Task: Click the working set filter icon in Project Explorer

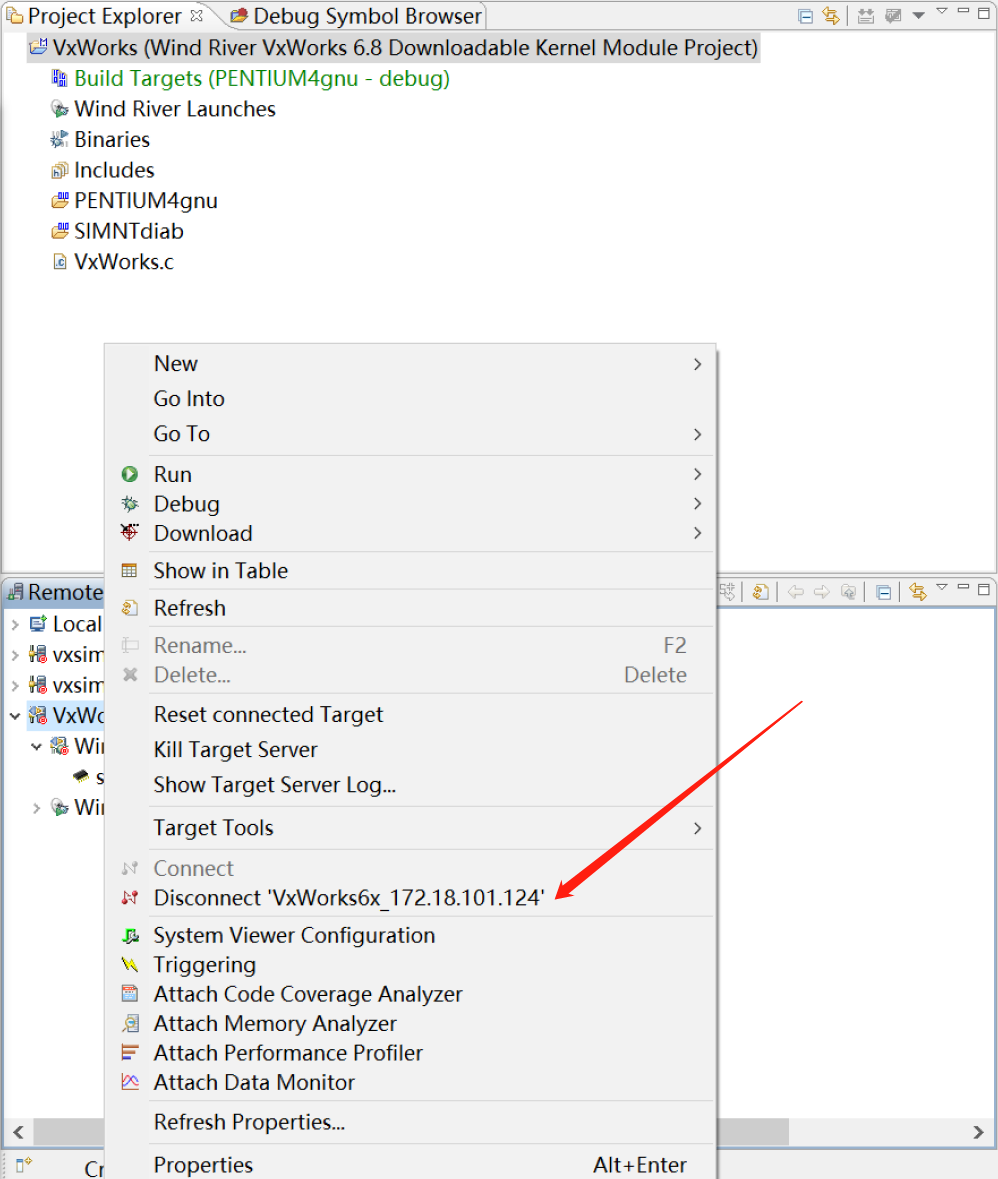Action: (893, 15)
